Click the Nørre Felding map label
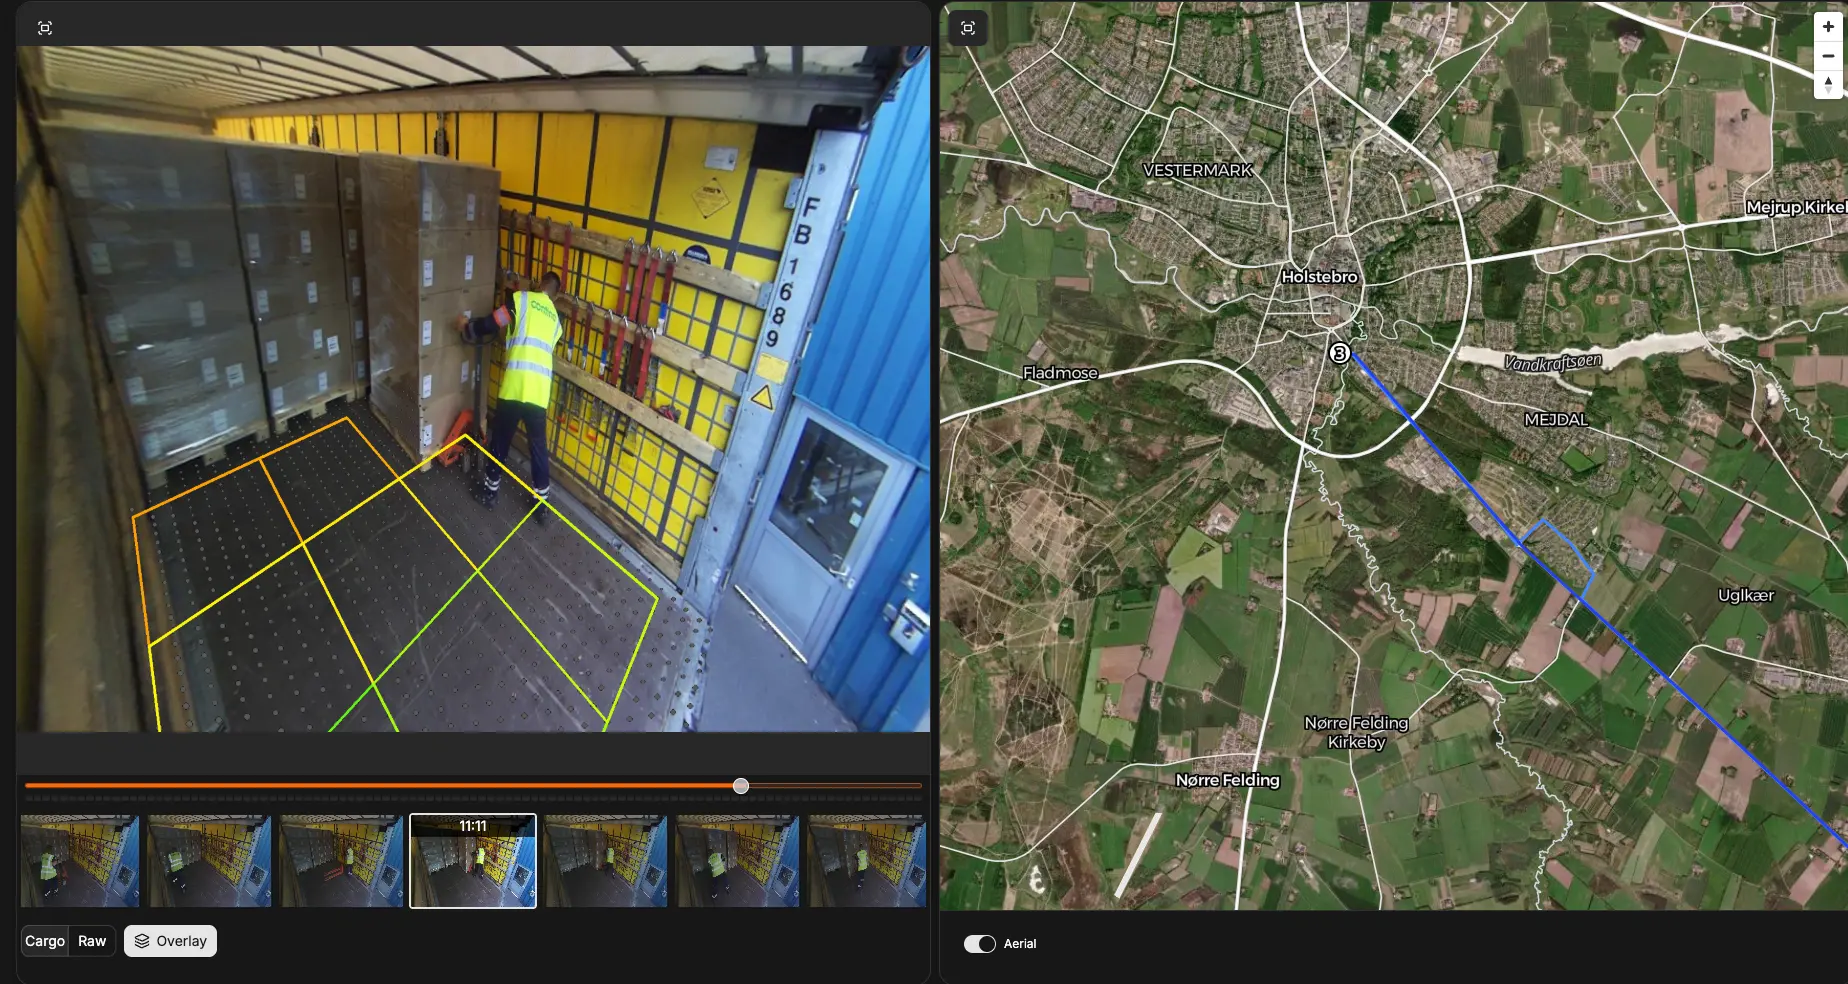Screen dimensions: 1848x984 pyautogui.click(x=1227, y=780)
